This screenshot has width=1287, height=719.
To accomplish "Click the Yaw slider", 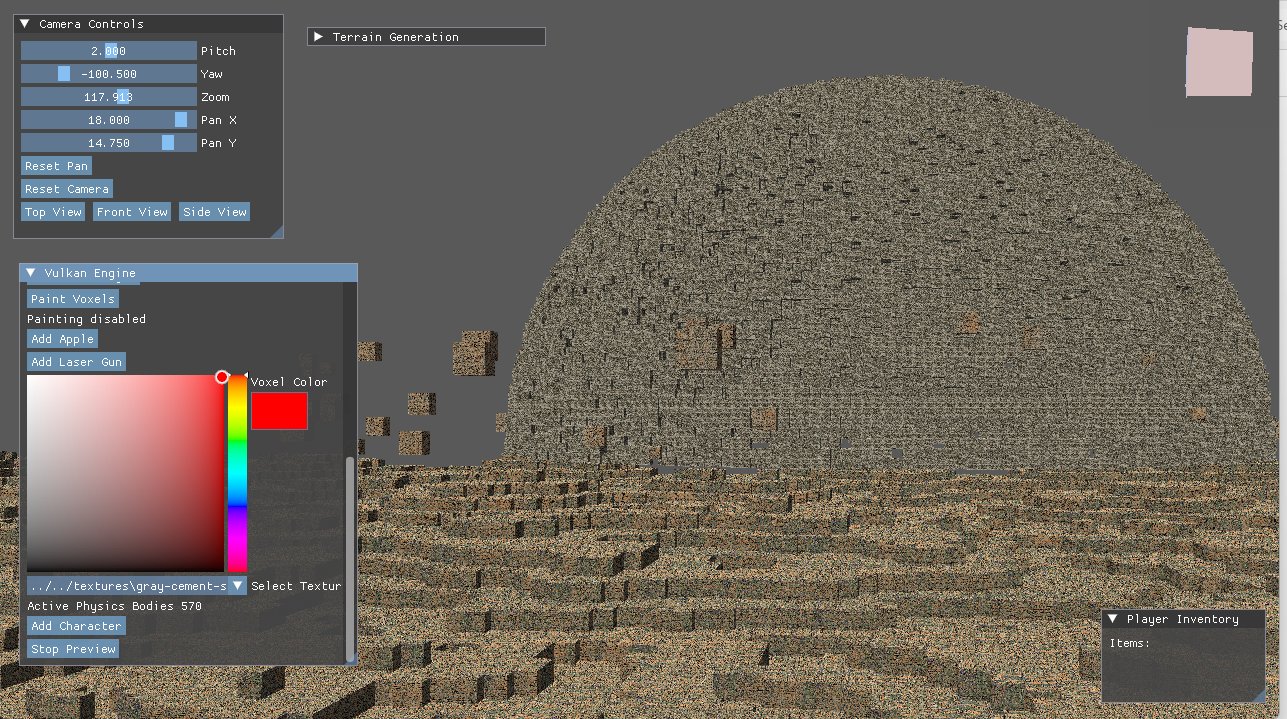I will (x=108, y=74).
